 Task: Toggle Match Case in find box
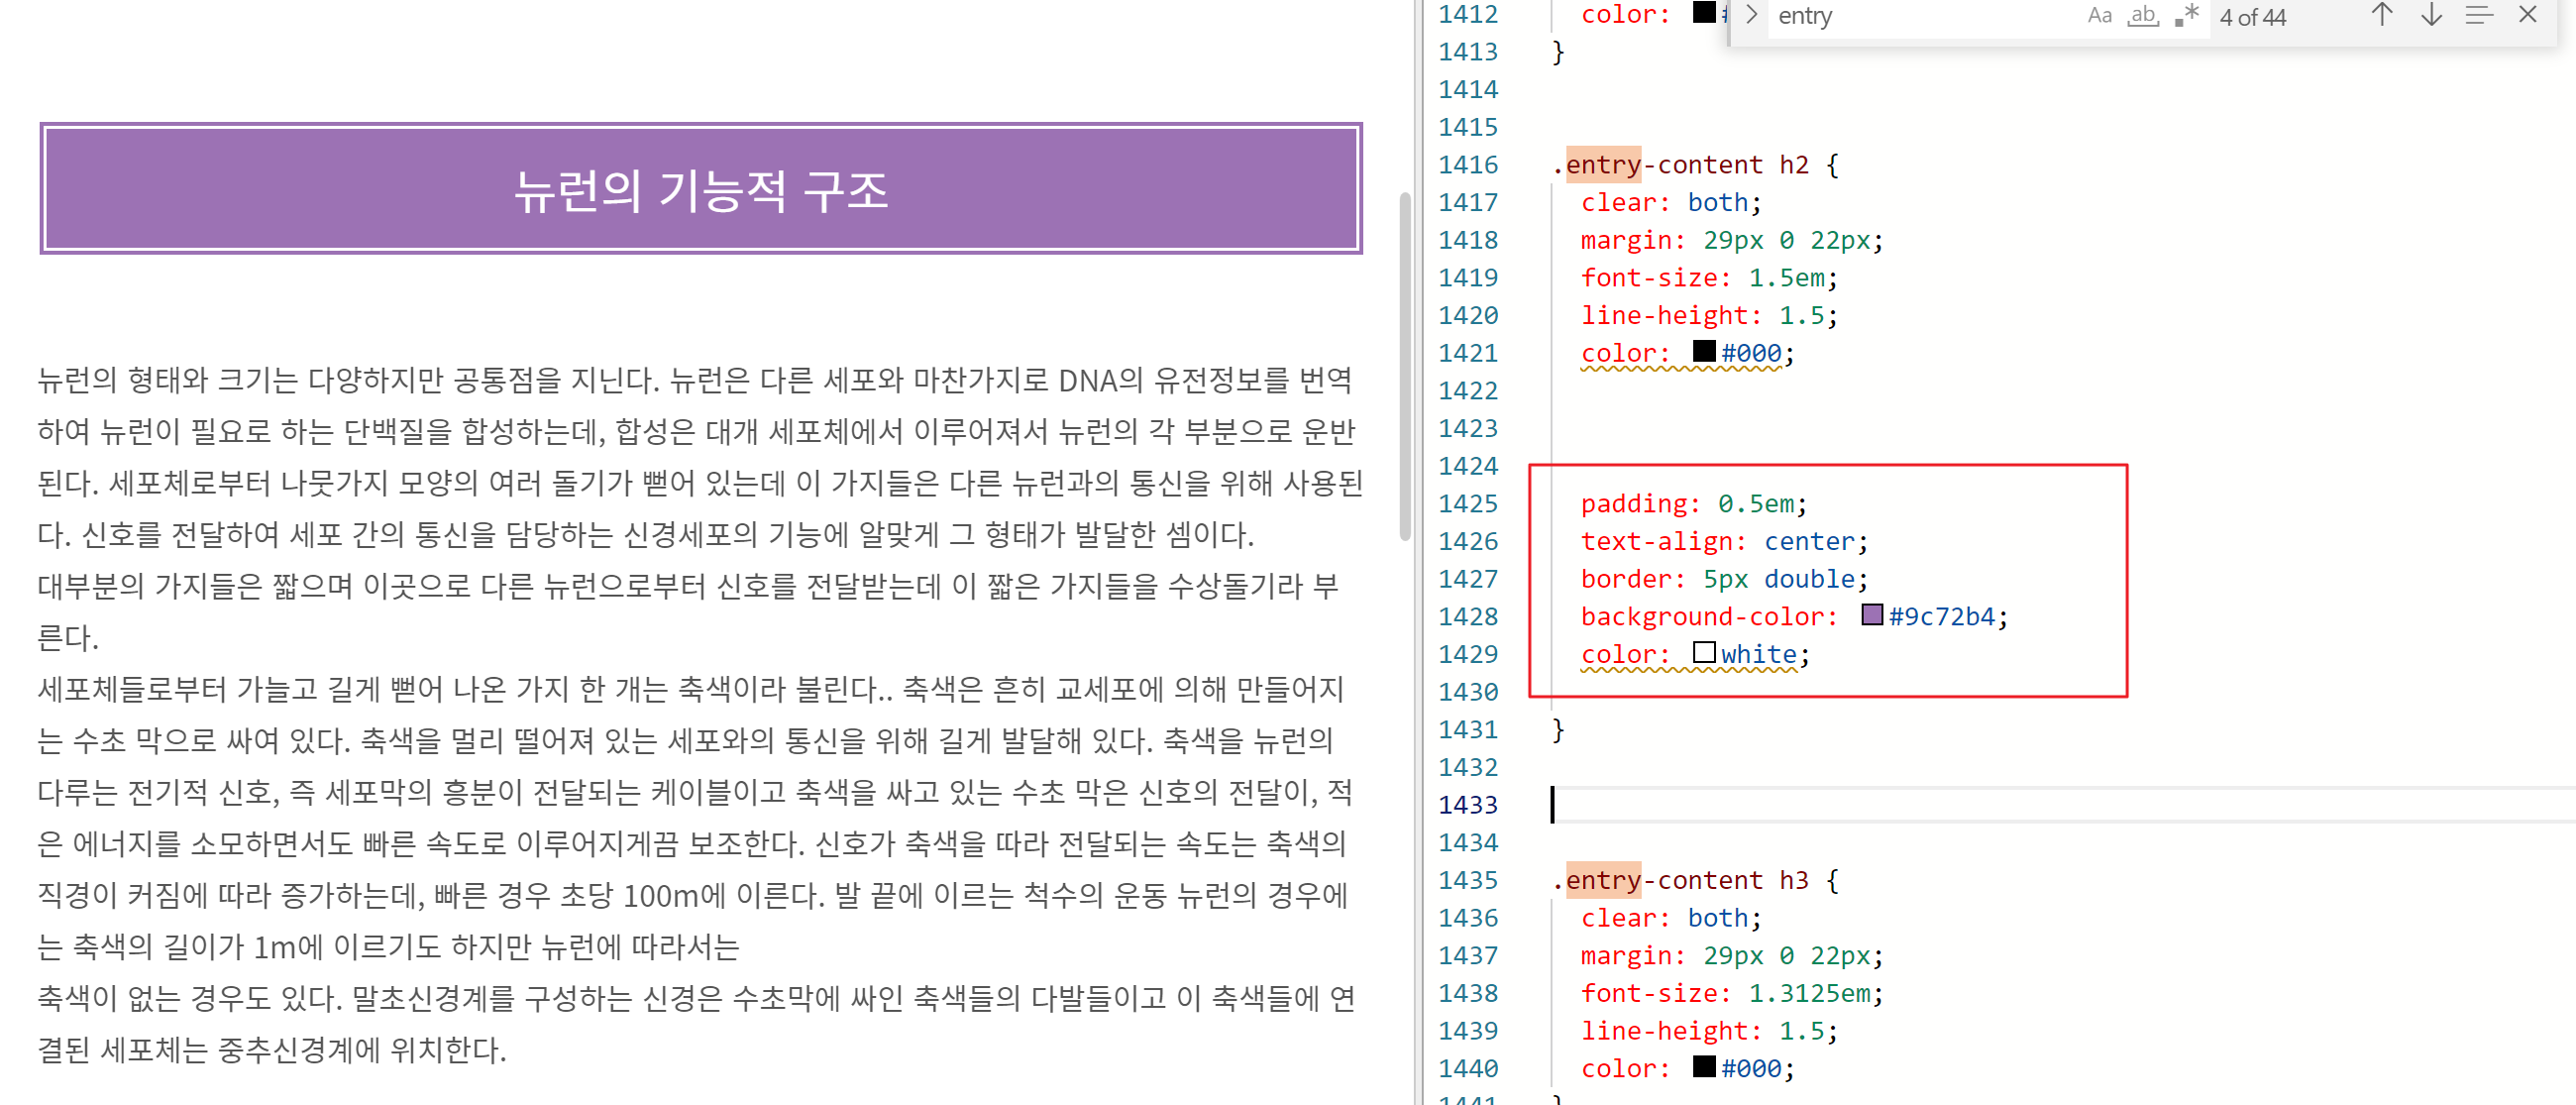tap(2099, 15)
